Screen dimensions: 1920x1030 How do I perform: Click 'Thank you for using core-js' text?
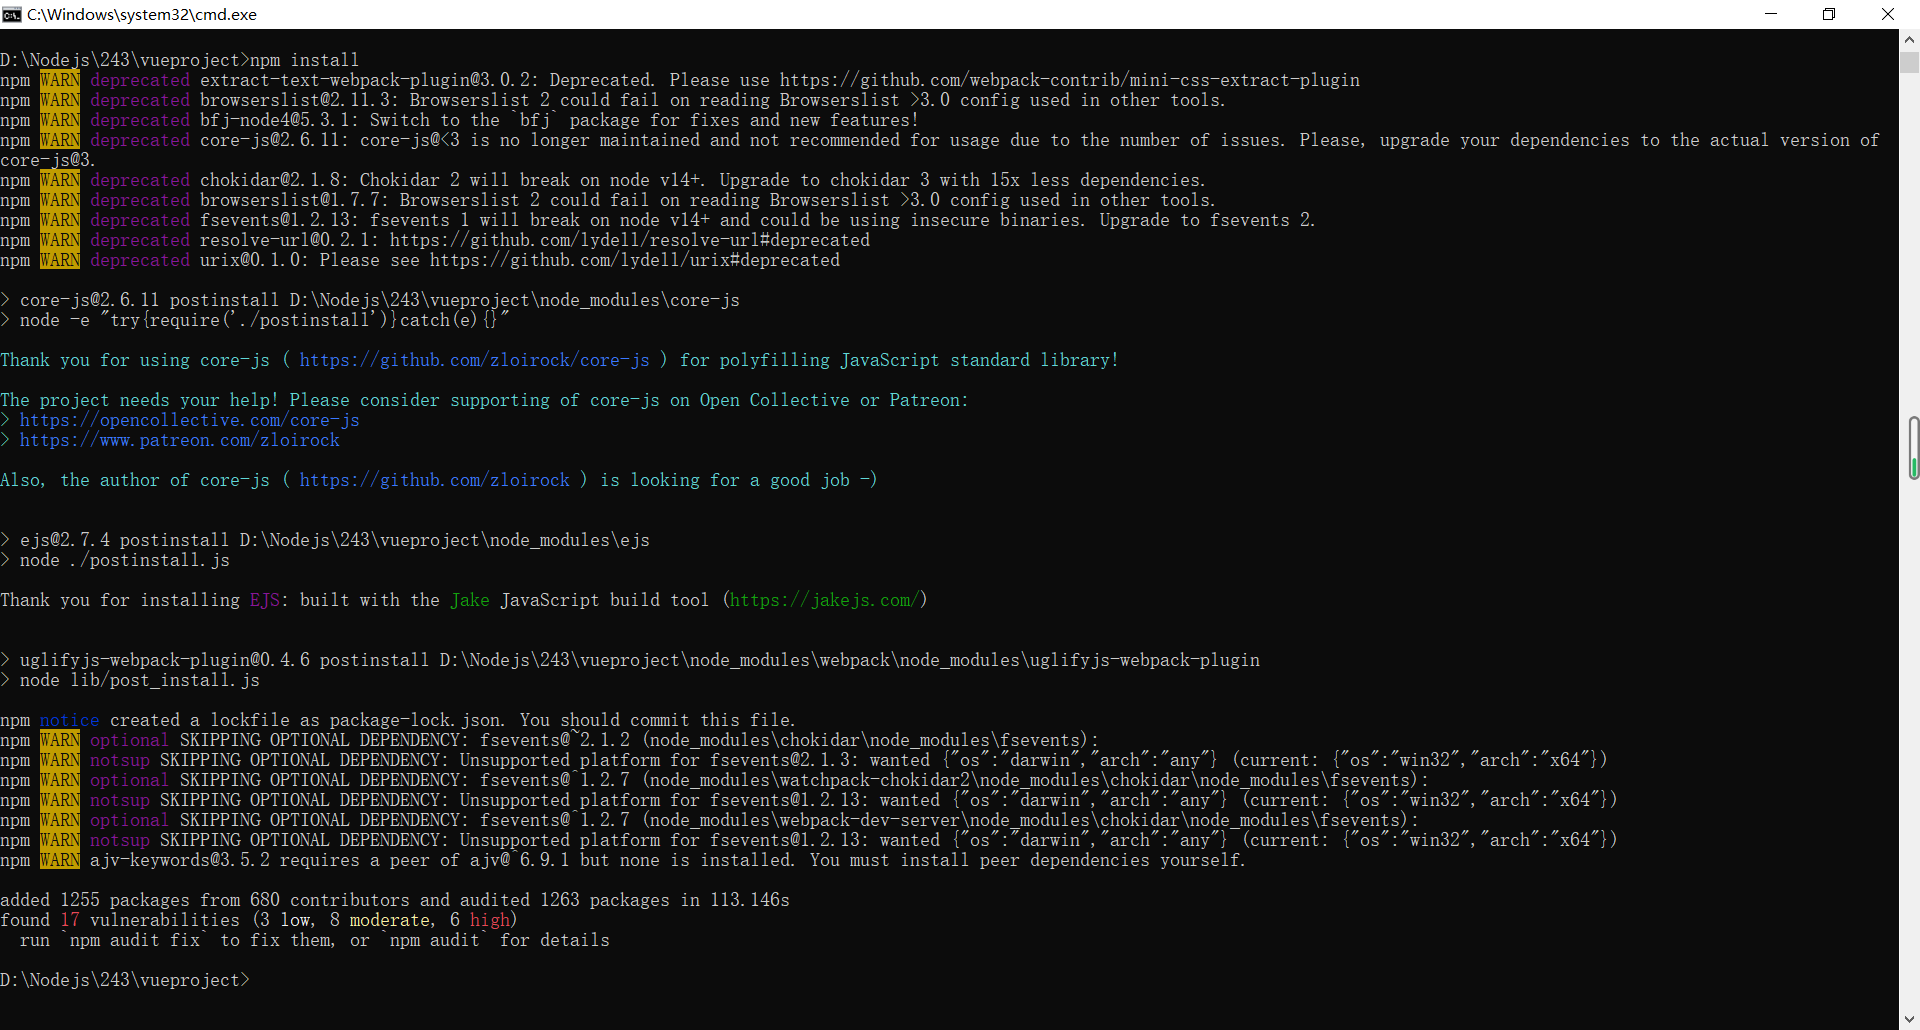pyautogui.click(x=135, y=360)
